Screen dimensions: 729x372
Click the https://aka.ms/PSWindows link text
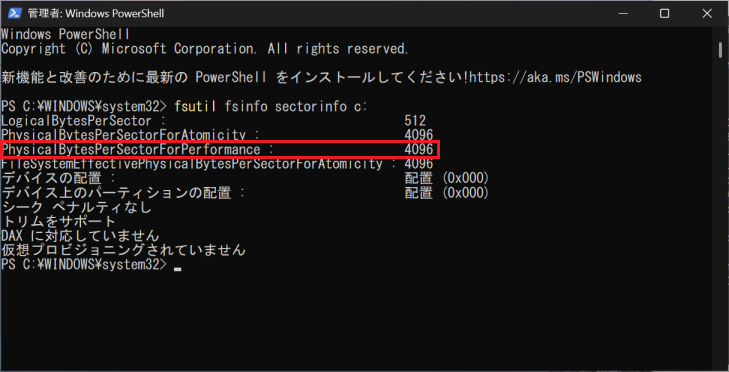pos(555,77)
